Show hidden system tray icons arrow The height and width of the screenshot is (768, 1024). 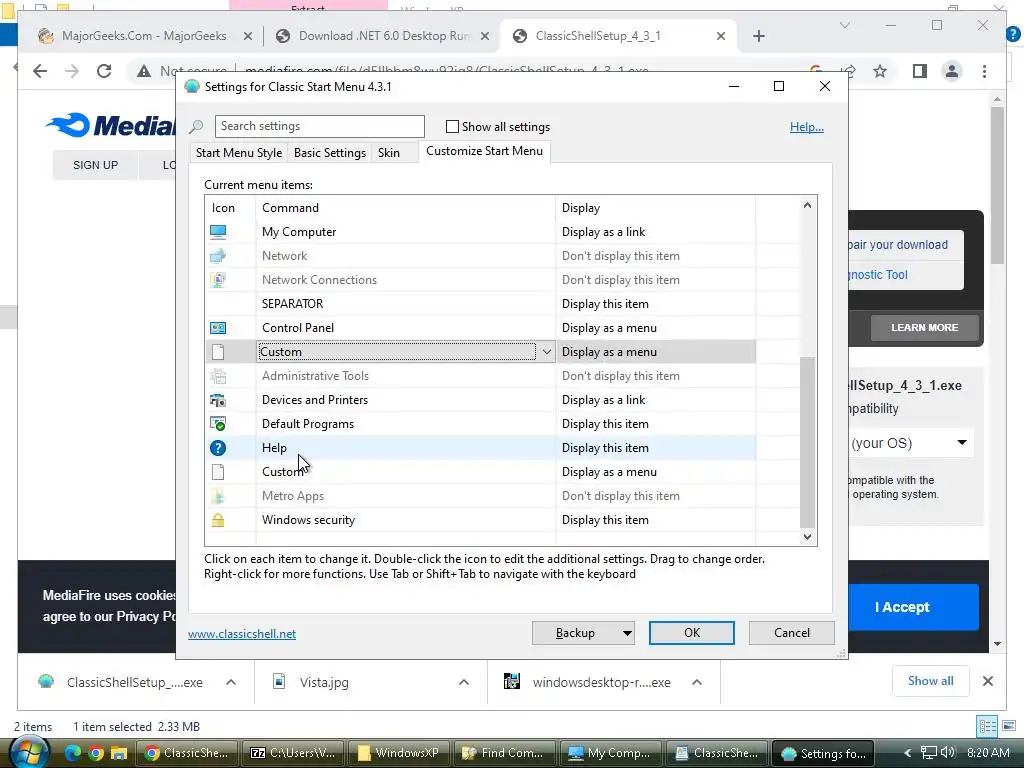(x=908, y=753)
